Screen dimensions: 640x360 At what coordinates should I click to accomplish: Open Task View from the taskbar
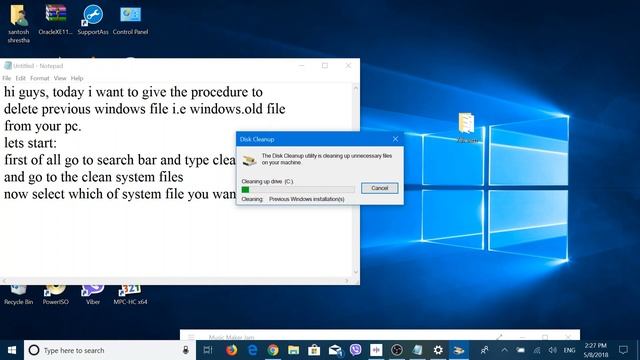pos(208,350)
